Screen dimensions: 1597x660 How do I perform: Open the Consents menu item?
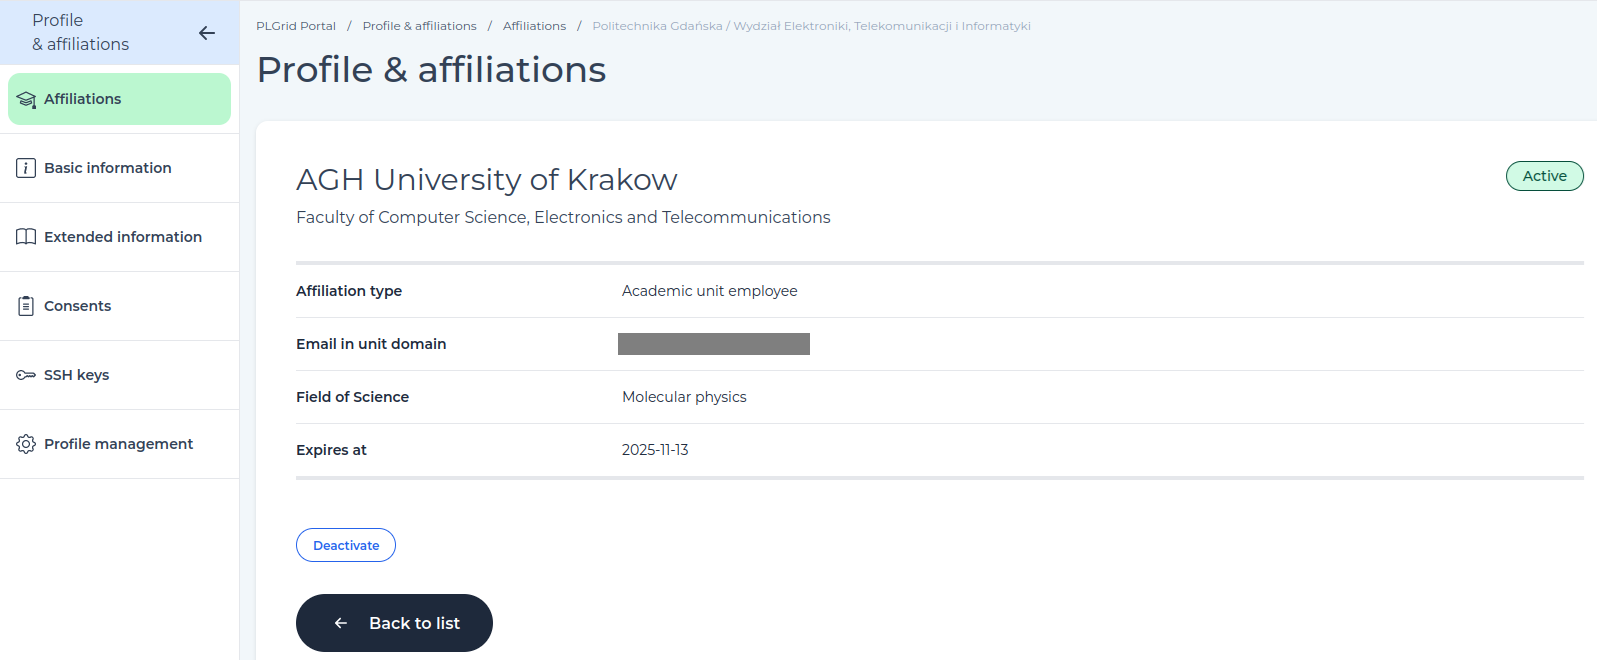tap(119, 306)
